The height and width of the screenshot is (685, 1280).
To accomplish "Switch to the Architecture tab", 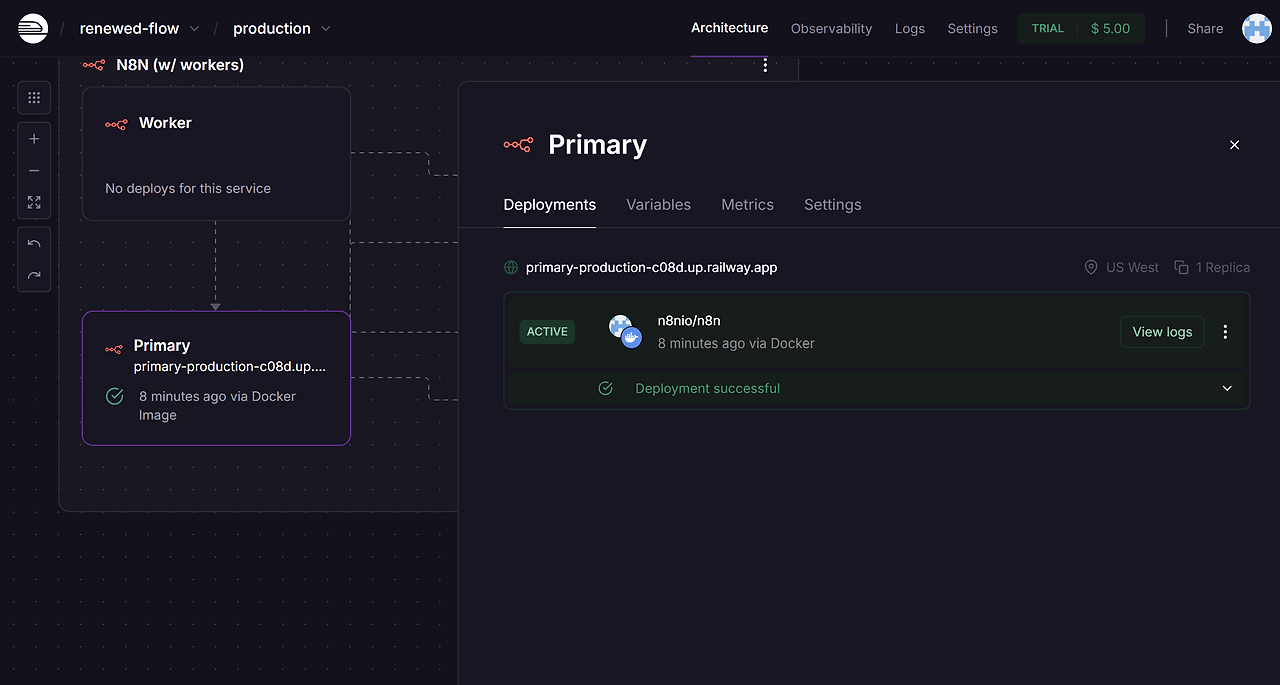I will 730,28.
